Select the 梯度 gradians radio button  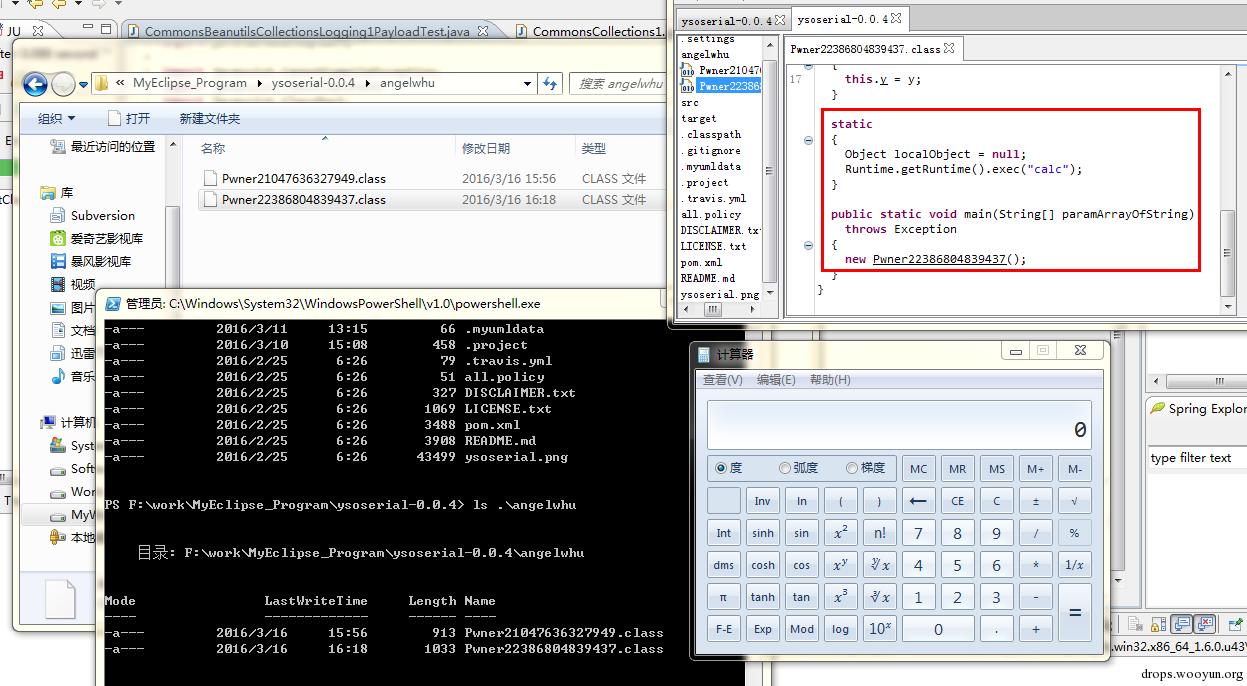point(852,468)
